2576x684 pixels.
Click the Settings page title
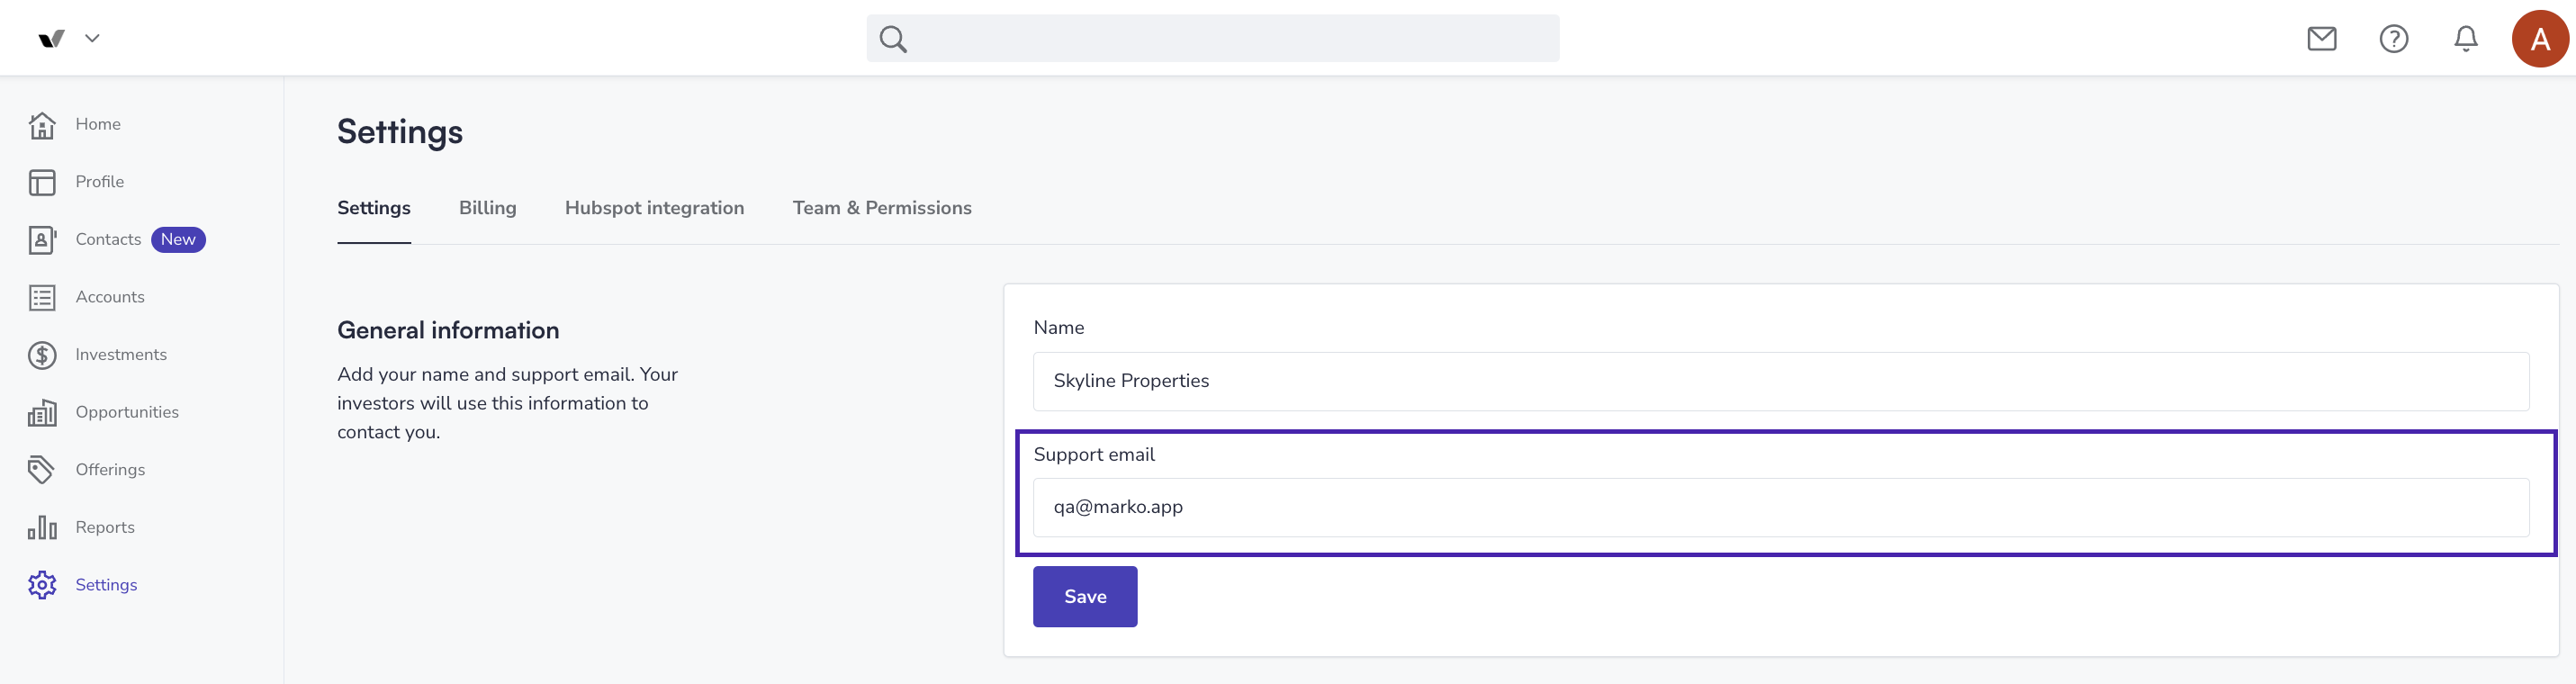click(x=400, y=132)
